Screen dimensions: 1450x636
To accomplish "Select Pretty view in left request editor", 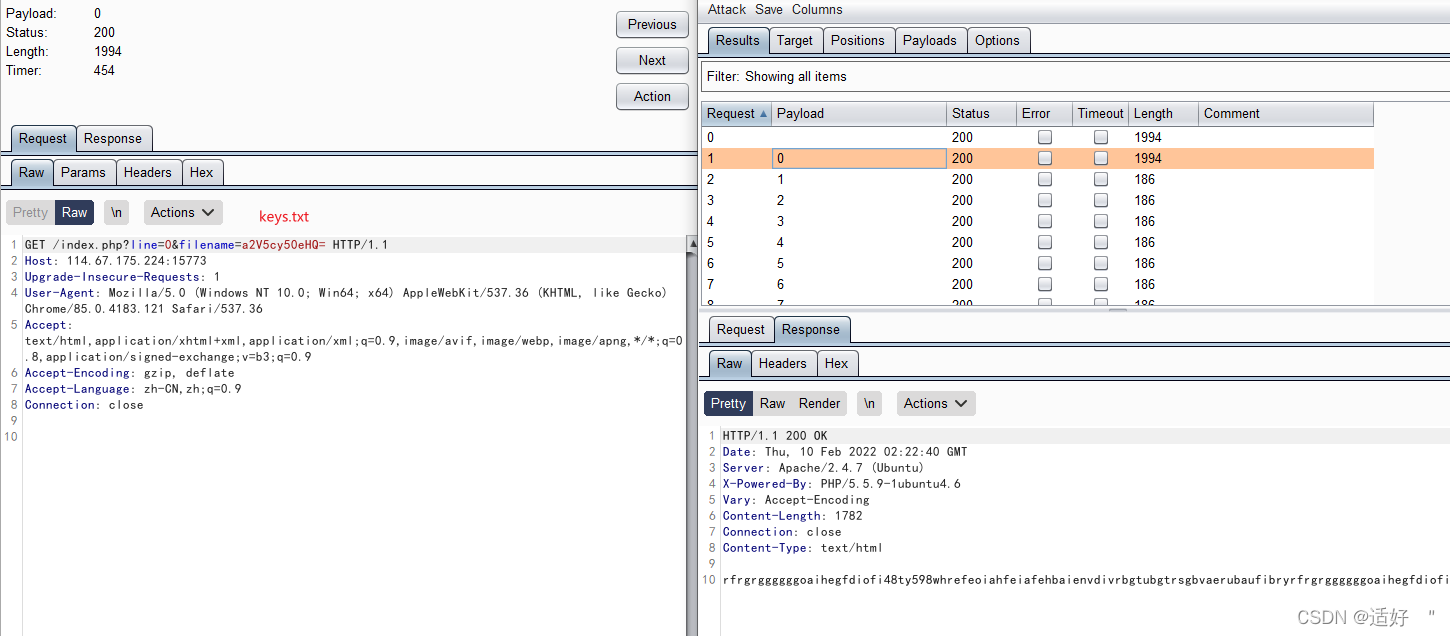I will (x=30, y=212).
